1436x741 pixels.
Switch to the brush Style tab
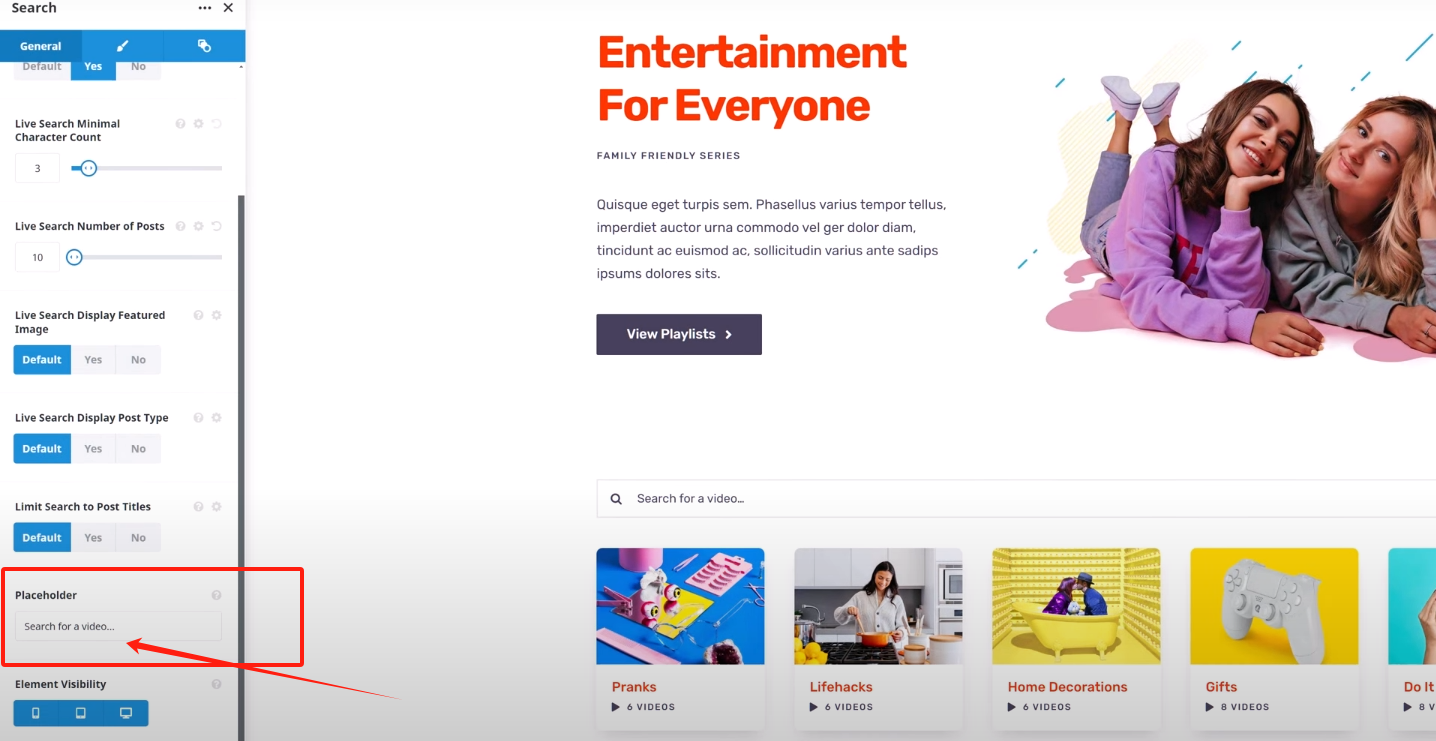click(x=123, y=46)
